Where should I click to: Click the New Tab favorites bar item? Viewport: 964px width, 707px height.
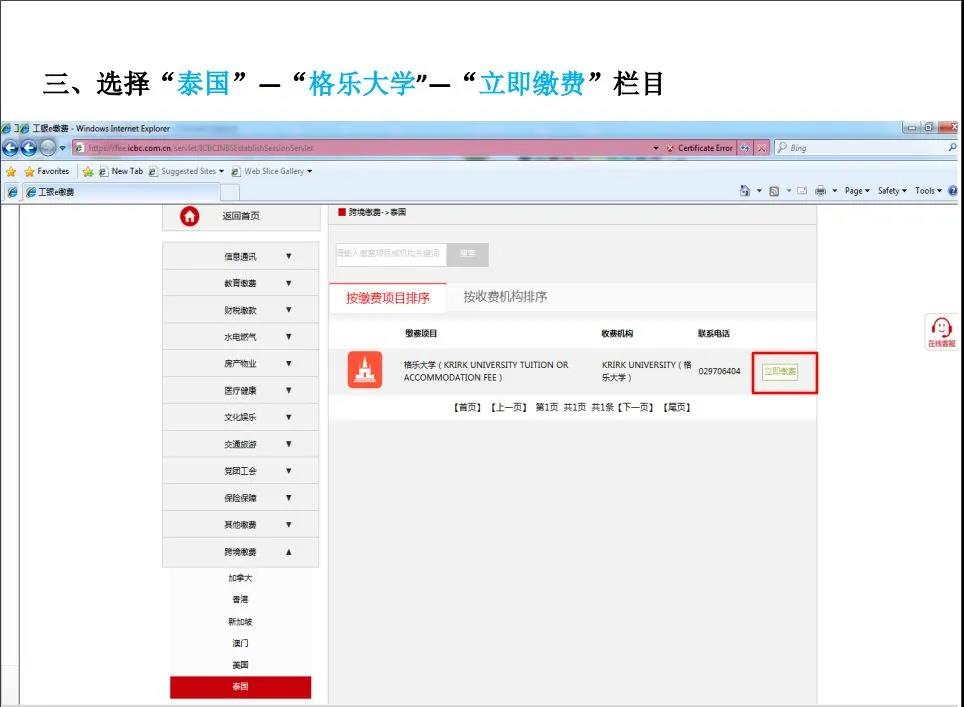point(121,172)
